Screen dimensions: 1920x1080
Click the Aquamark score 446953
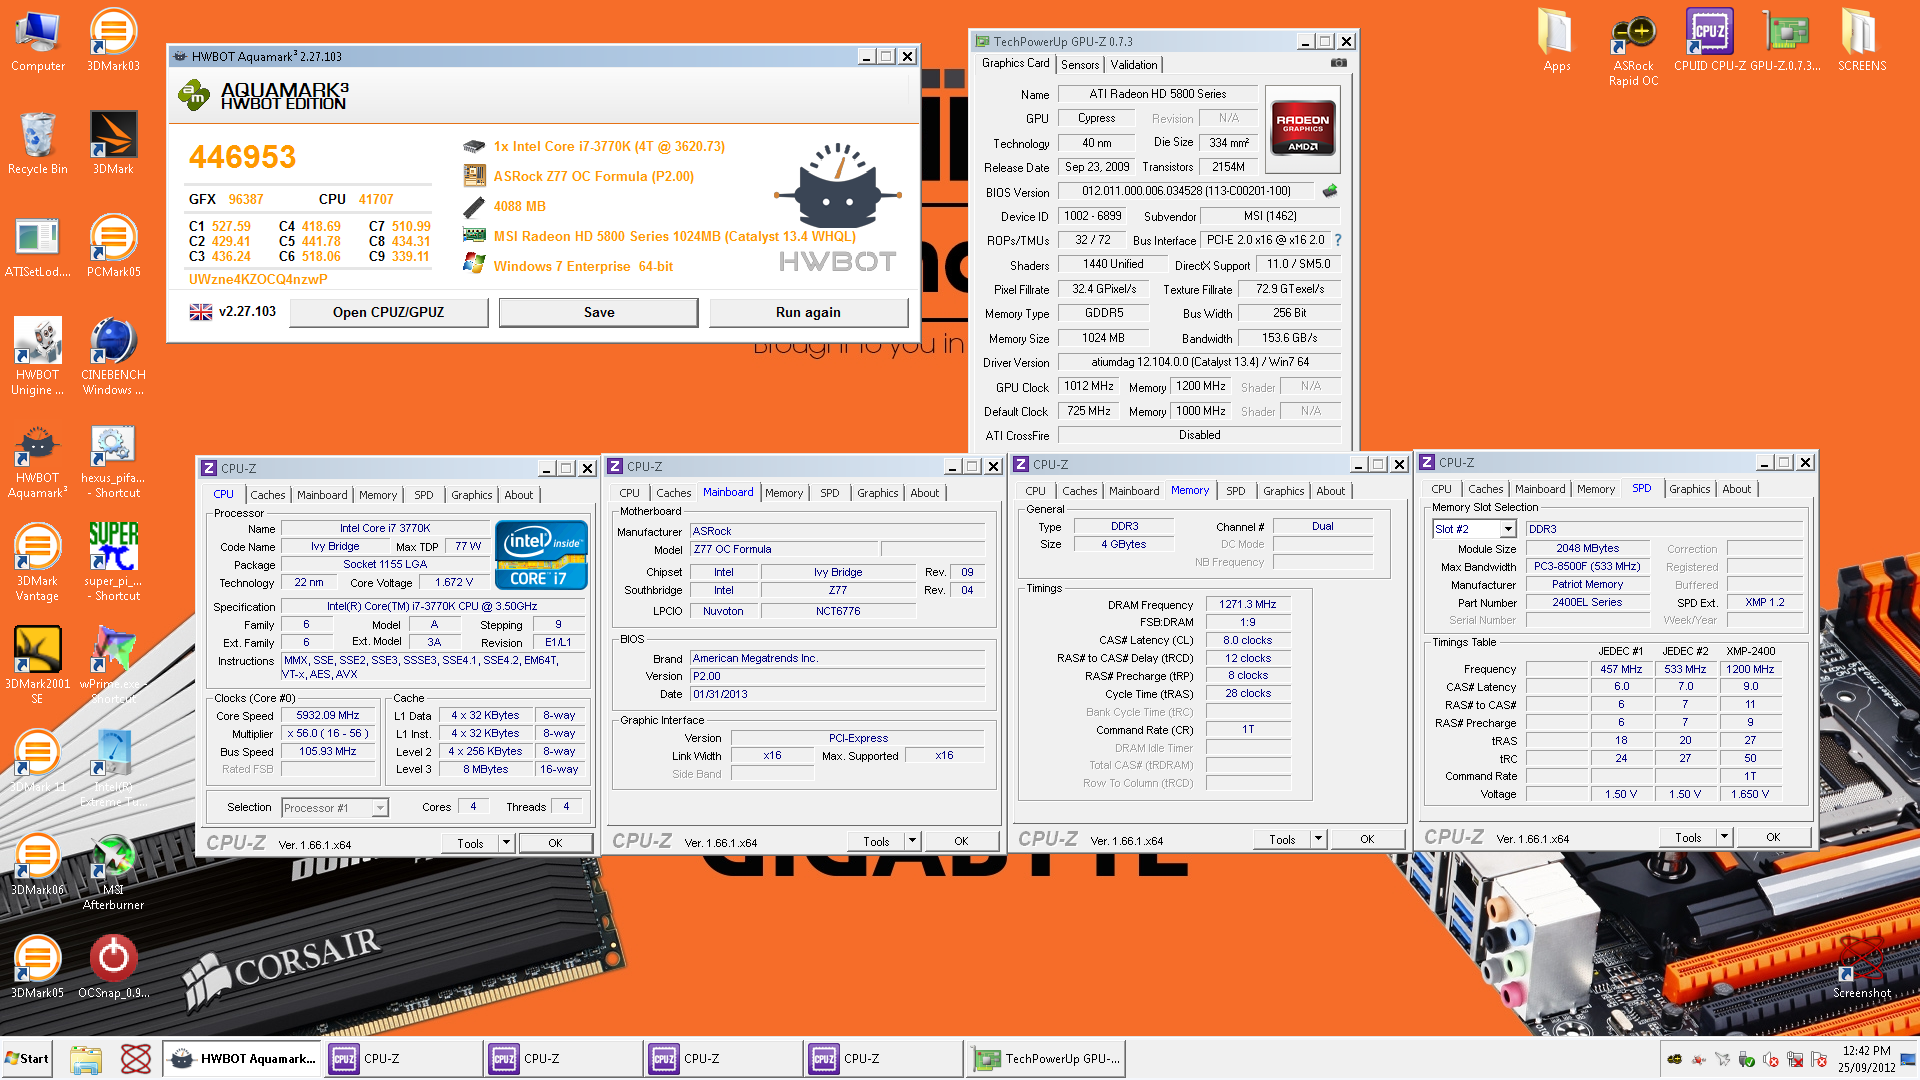click(x=242, y=157)
